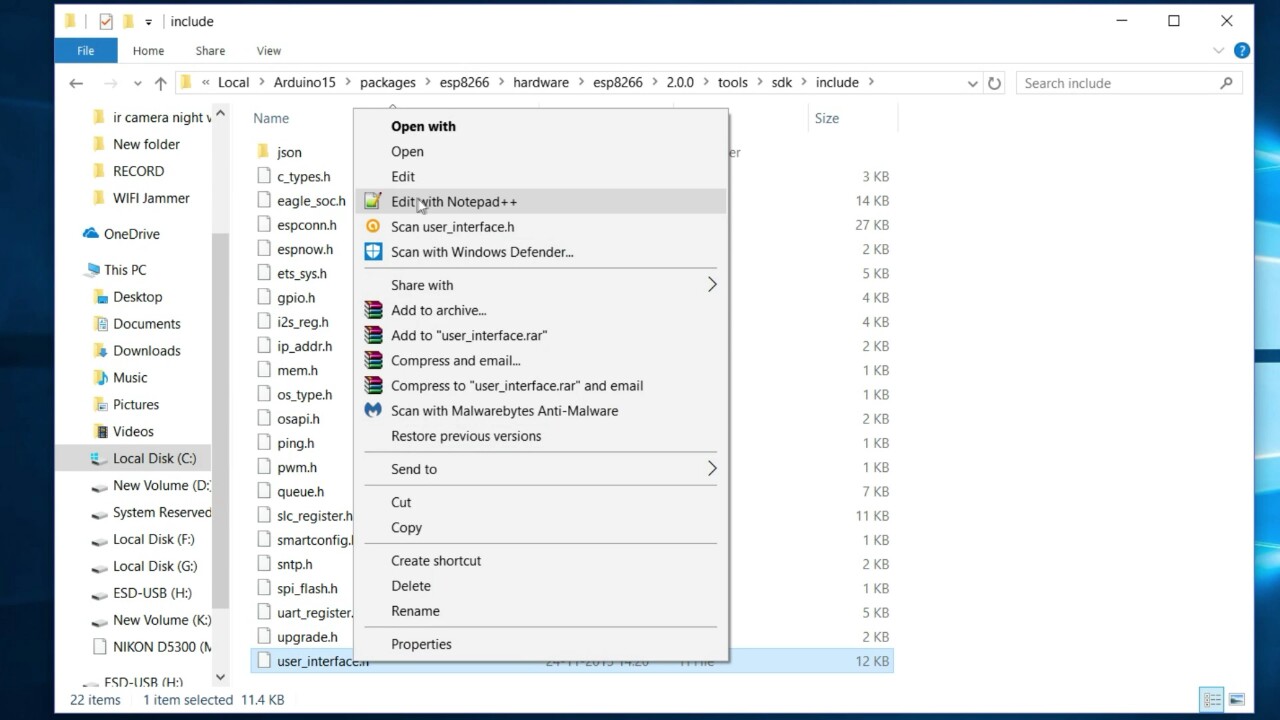Screen dimensions: 1280x720
Task: Select the file espconn.h
Action: click(306, 225)
